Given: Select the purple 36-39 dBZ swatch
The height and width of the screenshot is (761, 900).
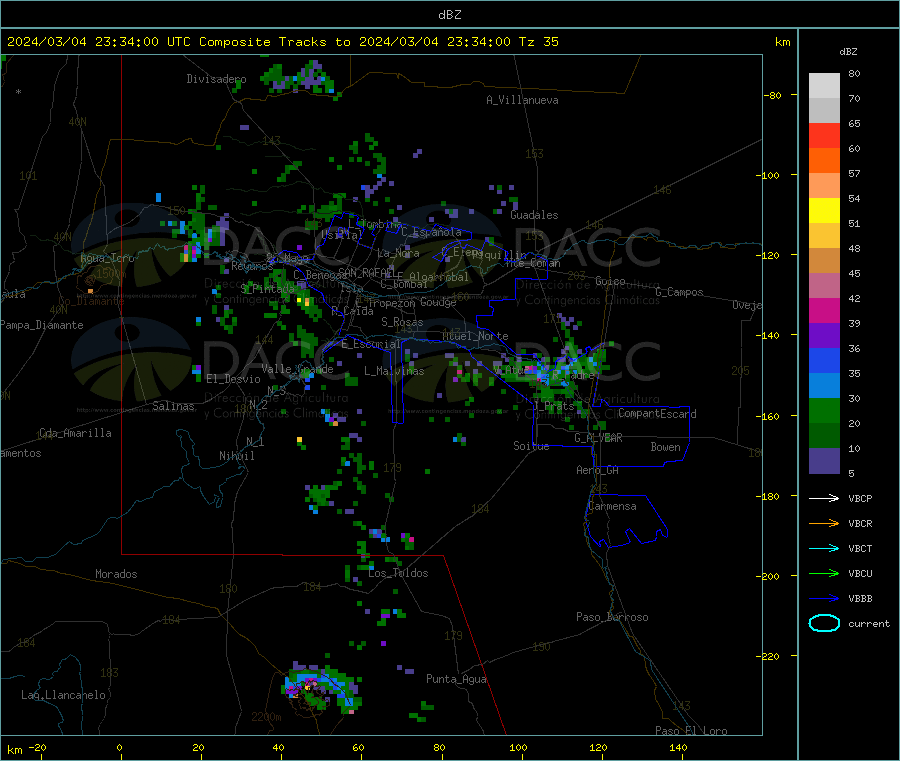Looking at the screenshot, I should [824, 336].
